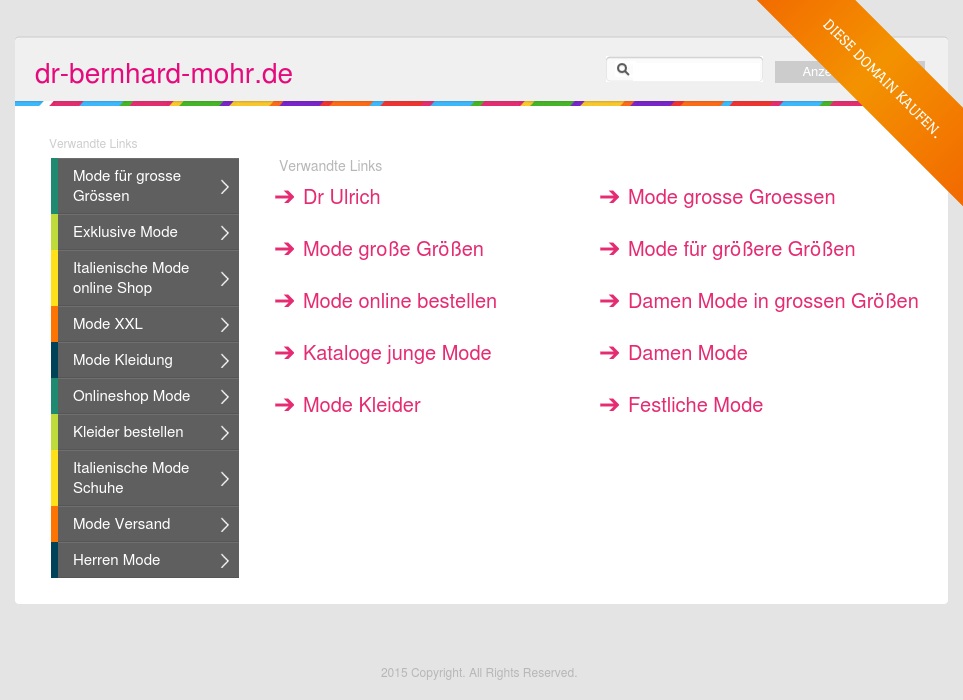963x700 pixels.
Task: Open the dr-bernhard-mohr.de site title
Action: click(x=164, y=74)
